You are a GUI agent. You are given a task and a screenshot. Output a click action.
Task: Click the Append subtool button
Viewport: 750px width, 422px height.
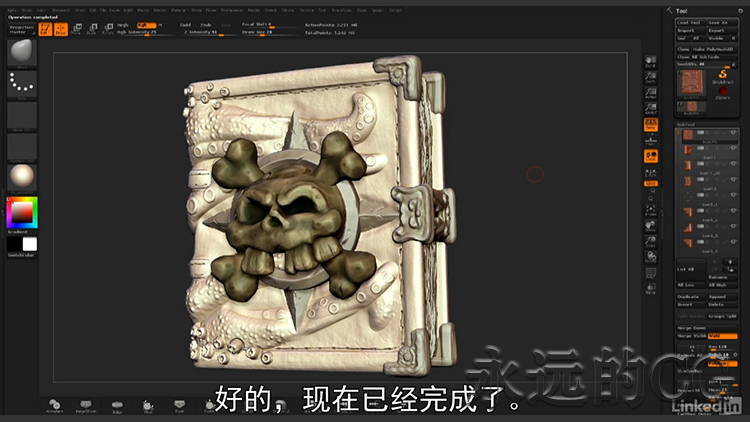tap(722, 297)
